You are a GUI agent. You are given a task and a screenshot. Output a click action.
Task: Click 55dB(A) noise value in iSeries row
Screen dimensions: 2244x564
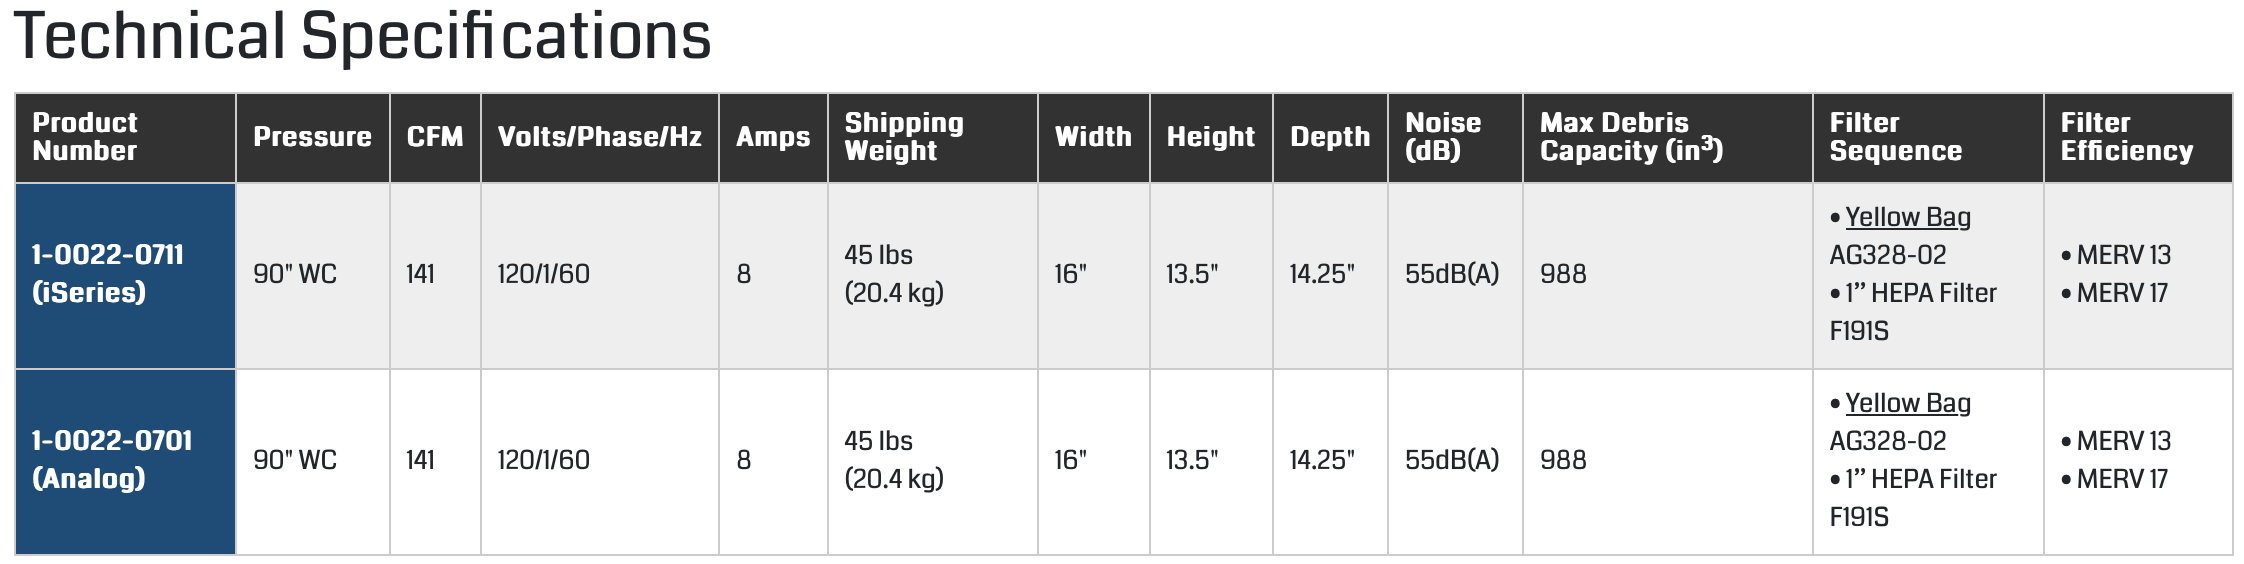tap(1452, 274)
